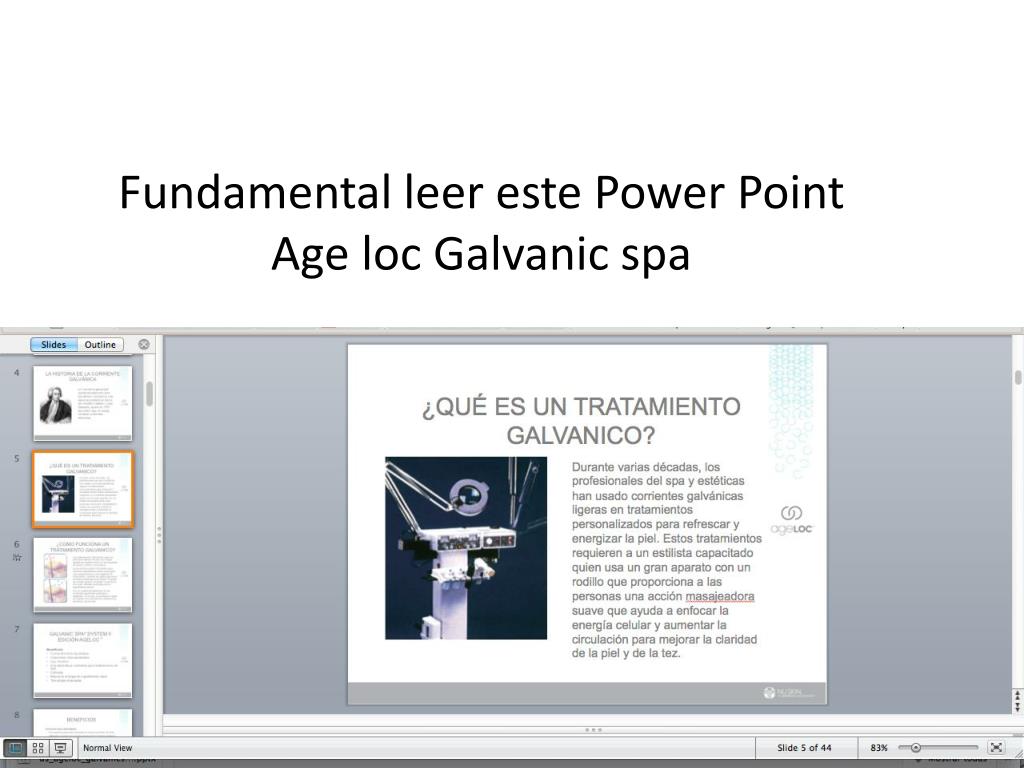Viewport: 1024px width, 768px height.
Task: Select slide 5 highlighted thumbnail
Action: (x=82, y=488)
